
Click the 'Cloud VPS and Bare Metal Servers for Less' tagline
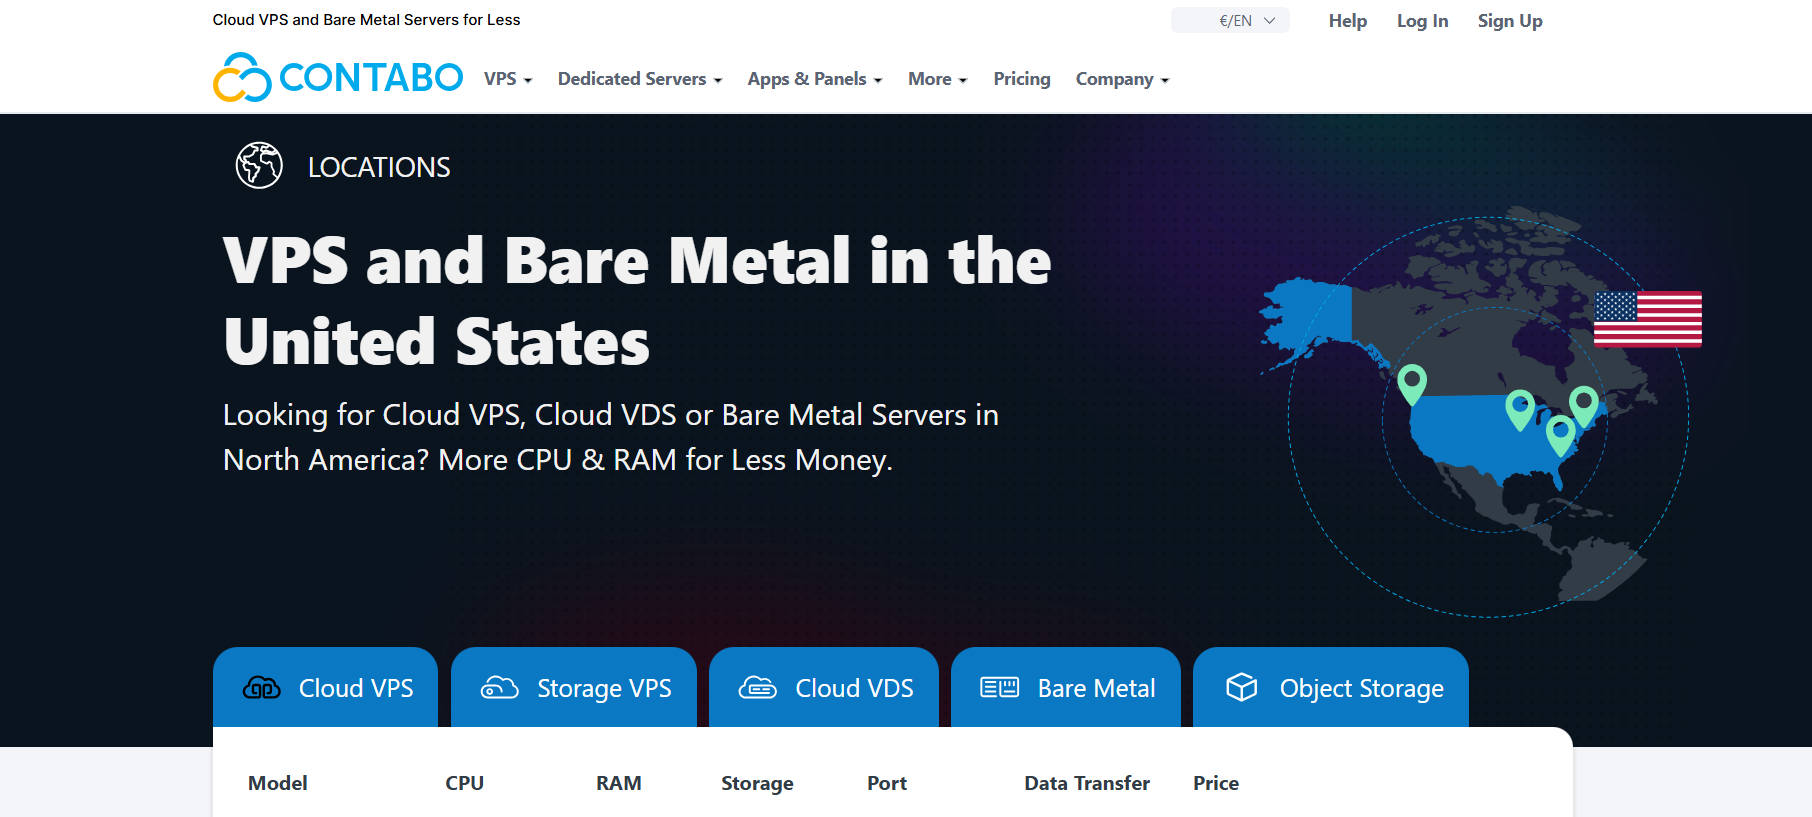[366, 20]
